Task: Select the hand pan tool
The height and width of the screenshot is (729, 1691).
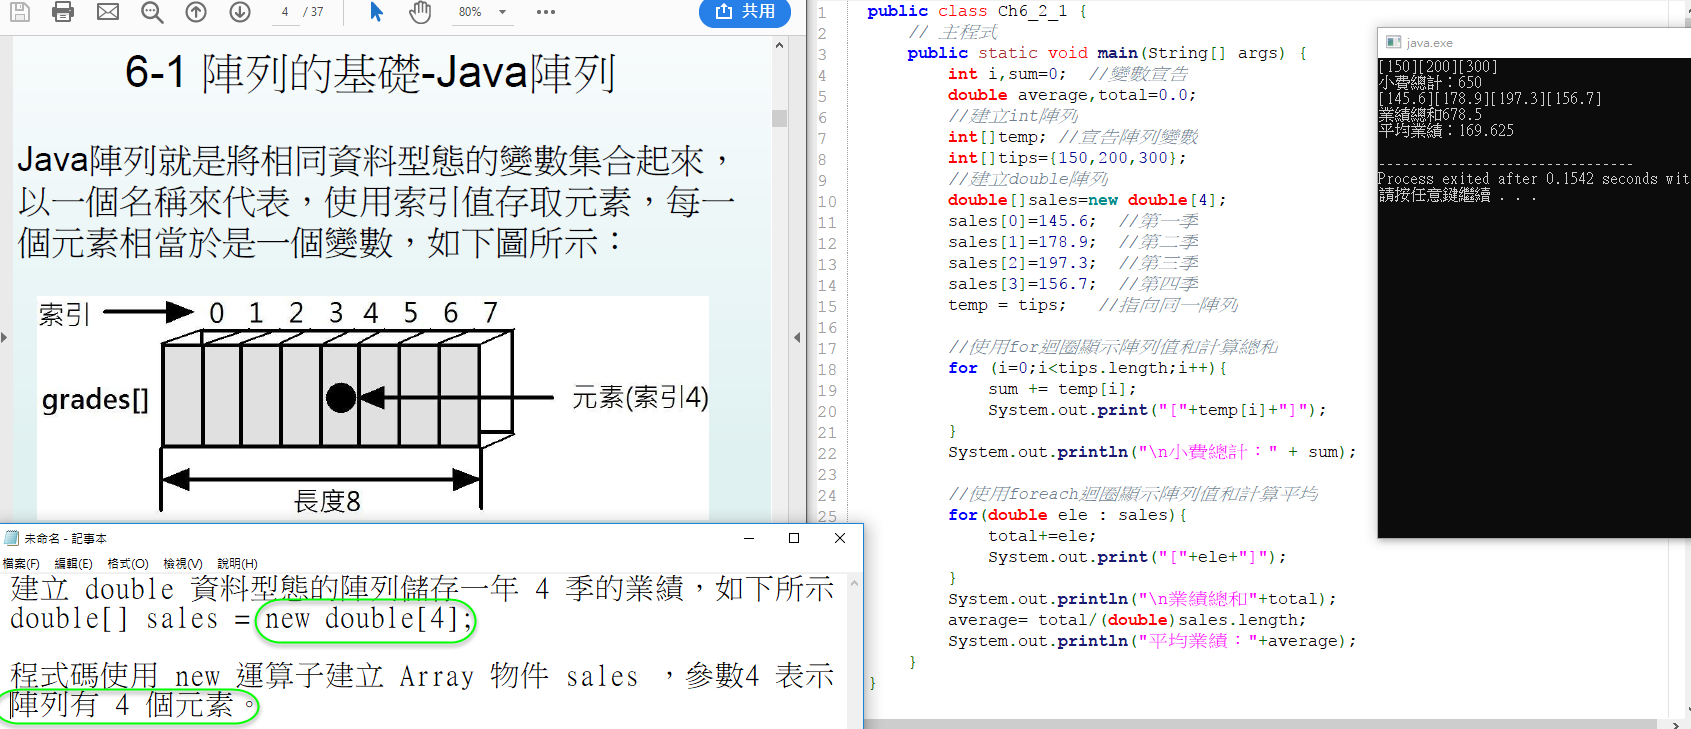Action: tap(420, 12)
